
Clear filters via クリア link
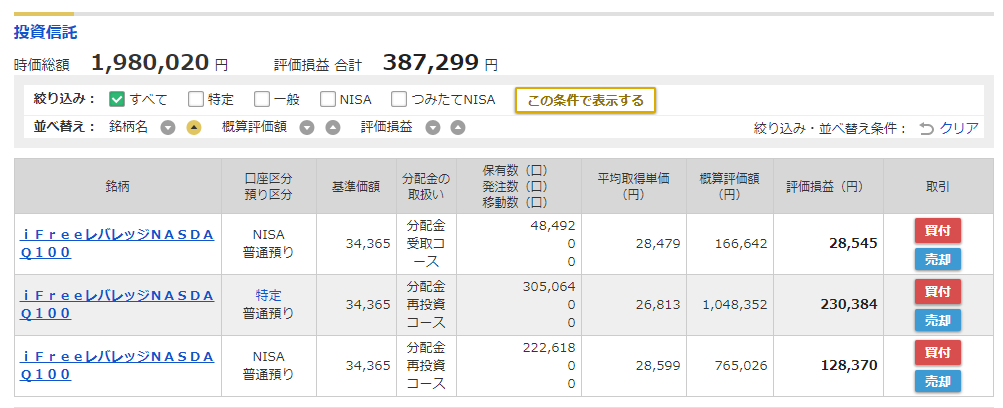pos(959,128)
